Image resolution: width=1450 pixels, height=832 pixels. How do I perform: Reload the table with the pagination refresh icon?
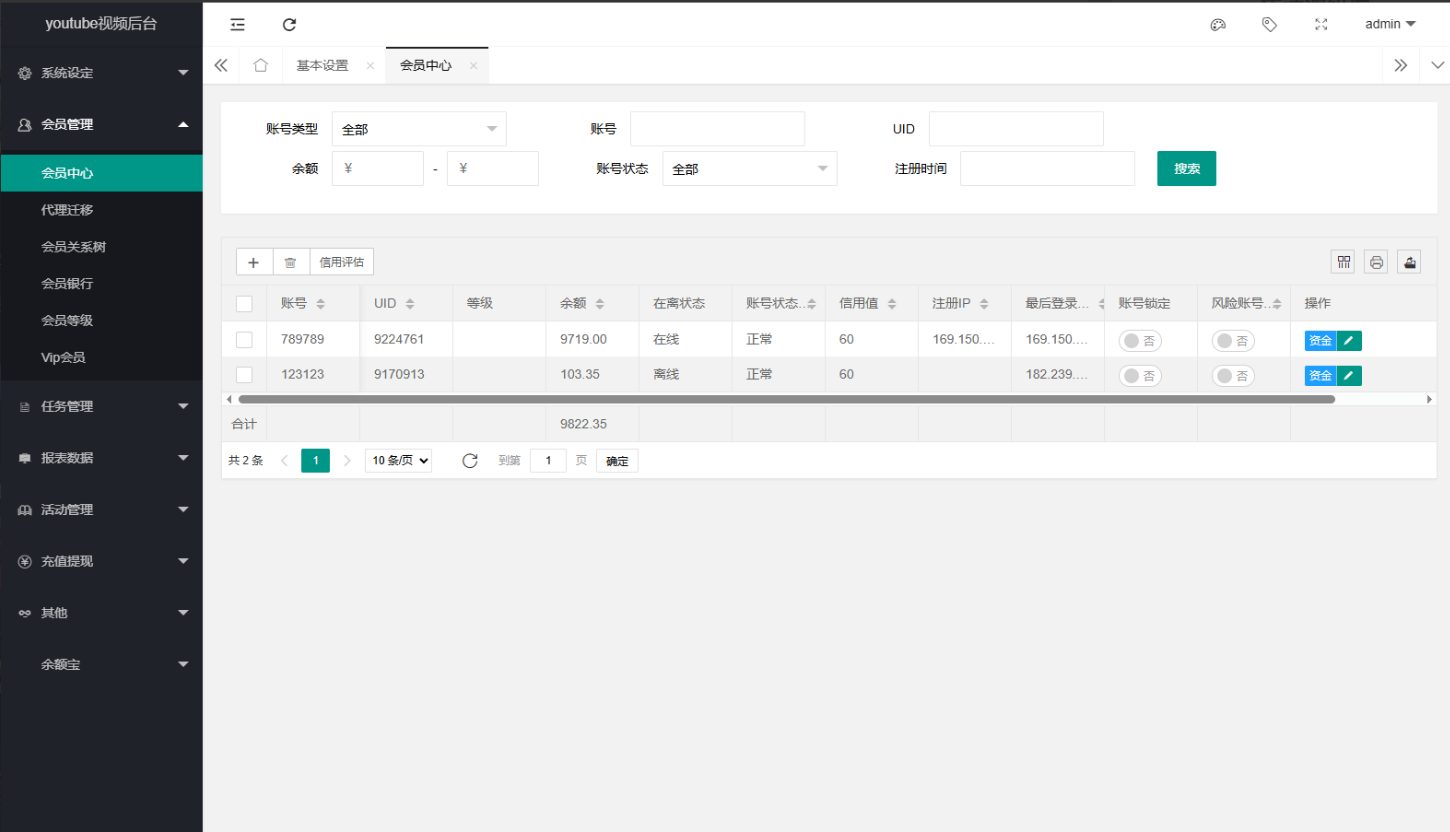tap(470, 461)
